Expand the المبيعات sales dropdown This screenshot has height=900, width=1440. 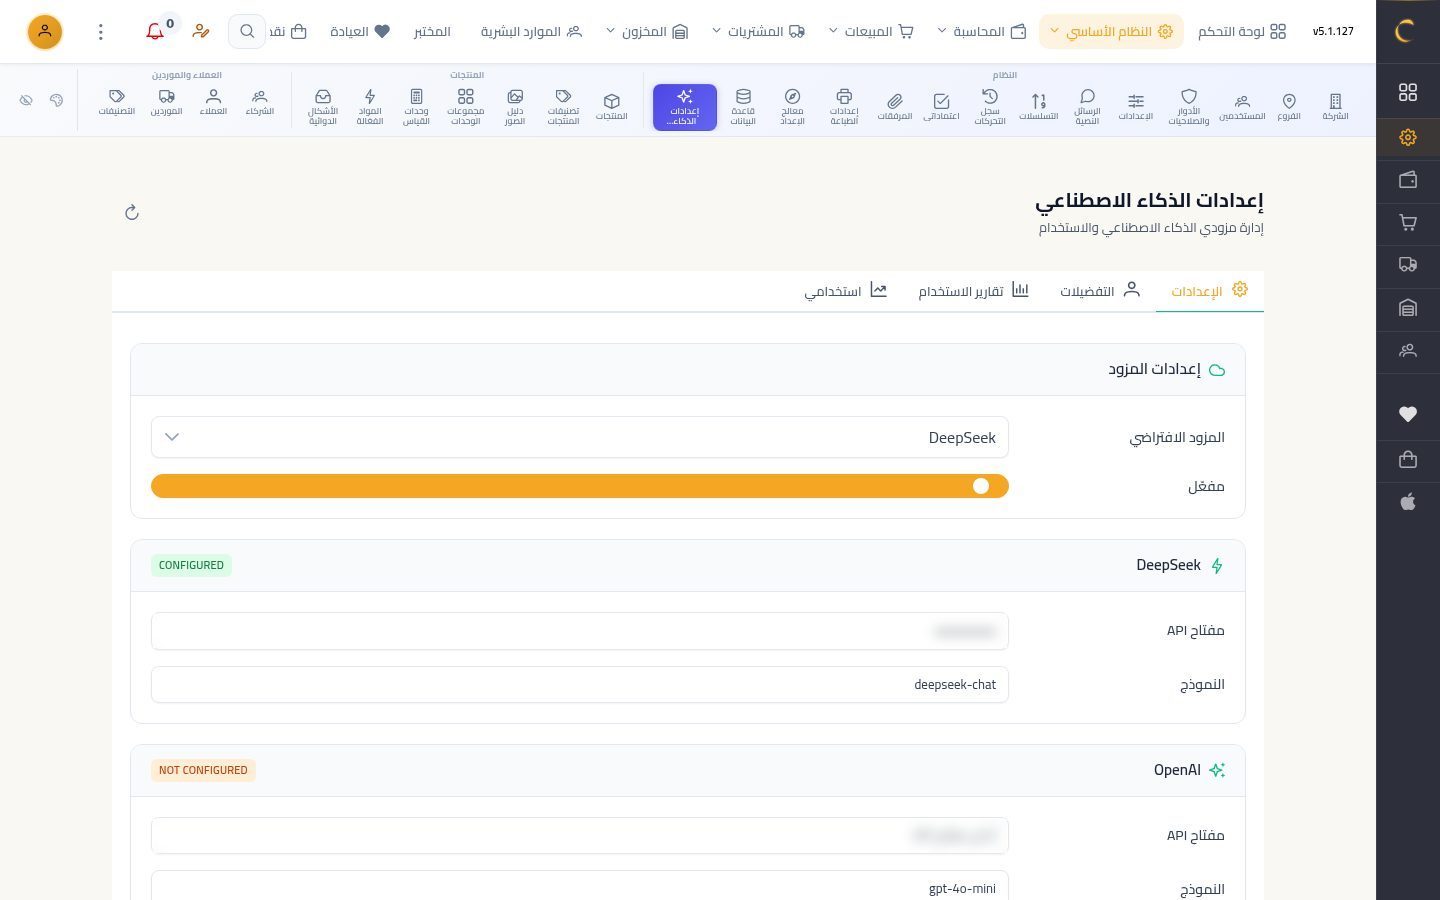coord(871,31)
